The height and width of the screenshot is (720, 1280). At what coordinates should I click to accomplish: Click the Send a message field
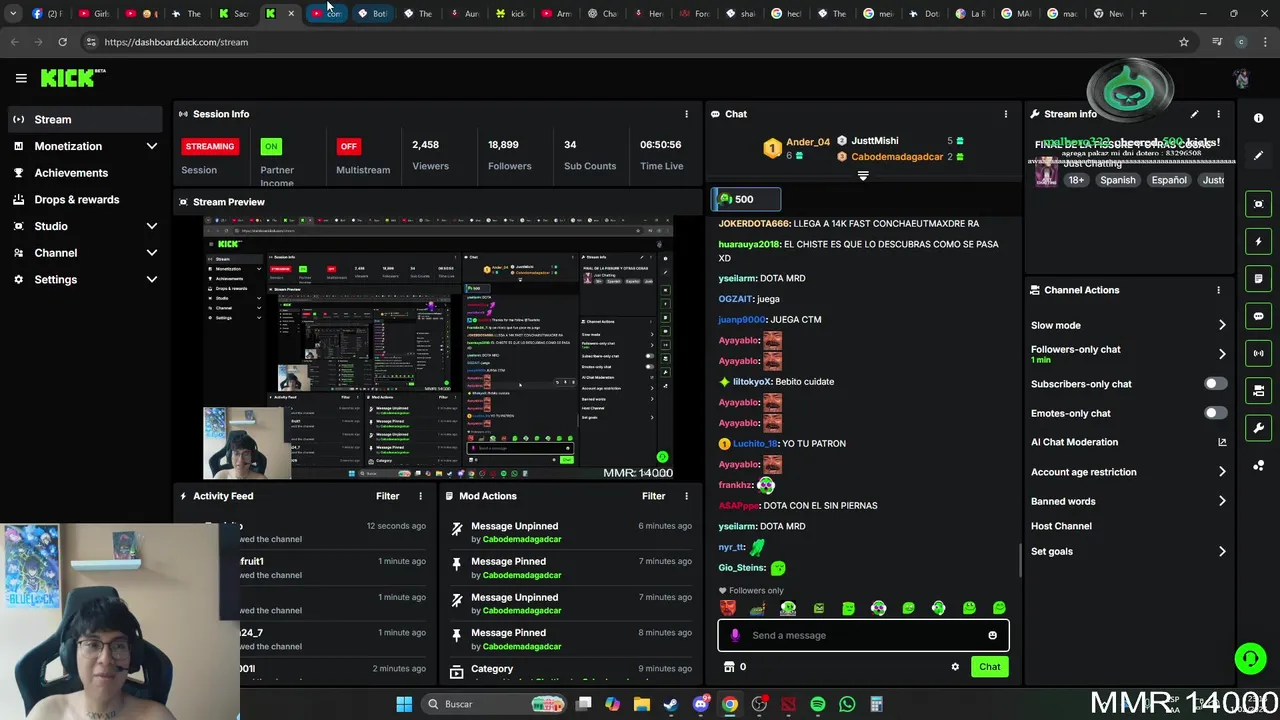863,635
